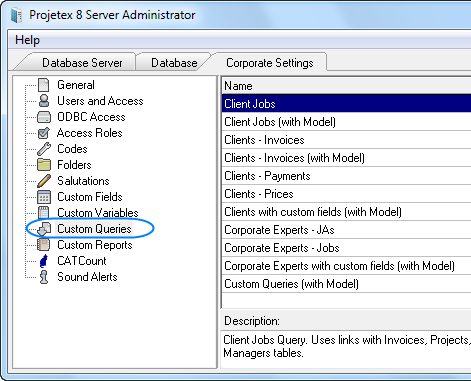Click the Users and Access person icon
Image resolution: width=471 pixels, height=381 pixels.
(44, 101)
